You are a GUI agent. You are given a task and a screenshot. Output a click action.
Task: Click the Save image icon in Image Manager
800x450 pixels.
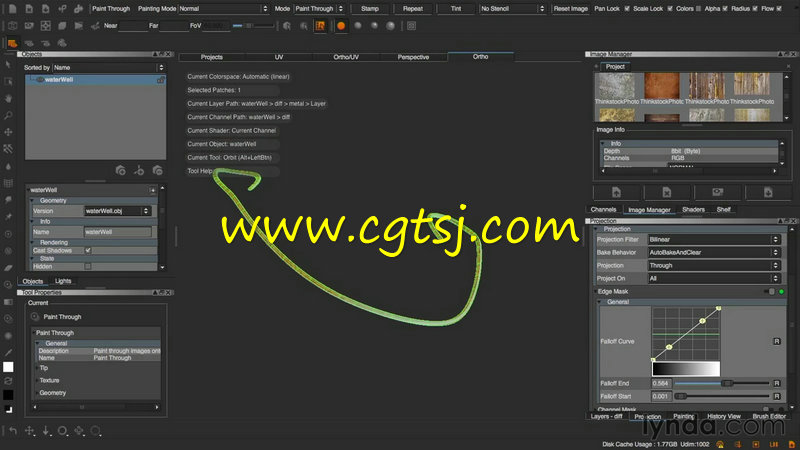768,192
